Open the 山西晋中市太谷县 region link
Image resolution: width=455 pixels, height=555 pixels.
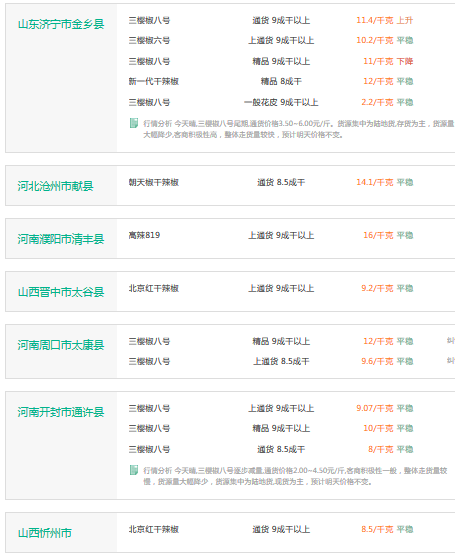[x=61, y=292]
